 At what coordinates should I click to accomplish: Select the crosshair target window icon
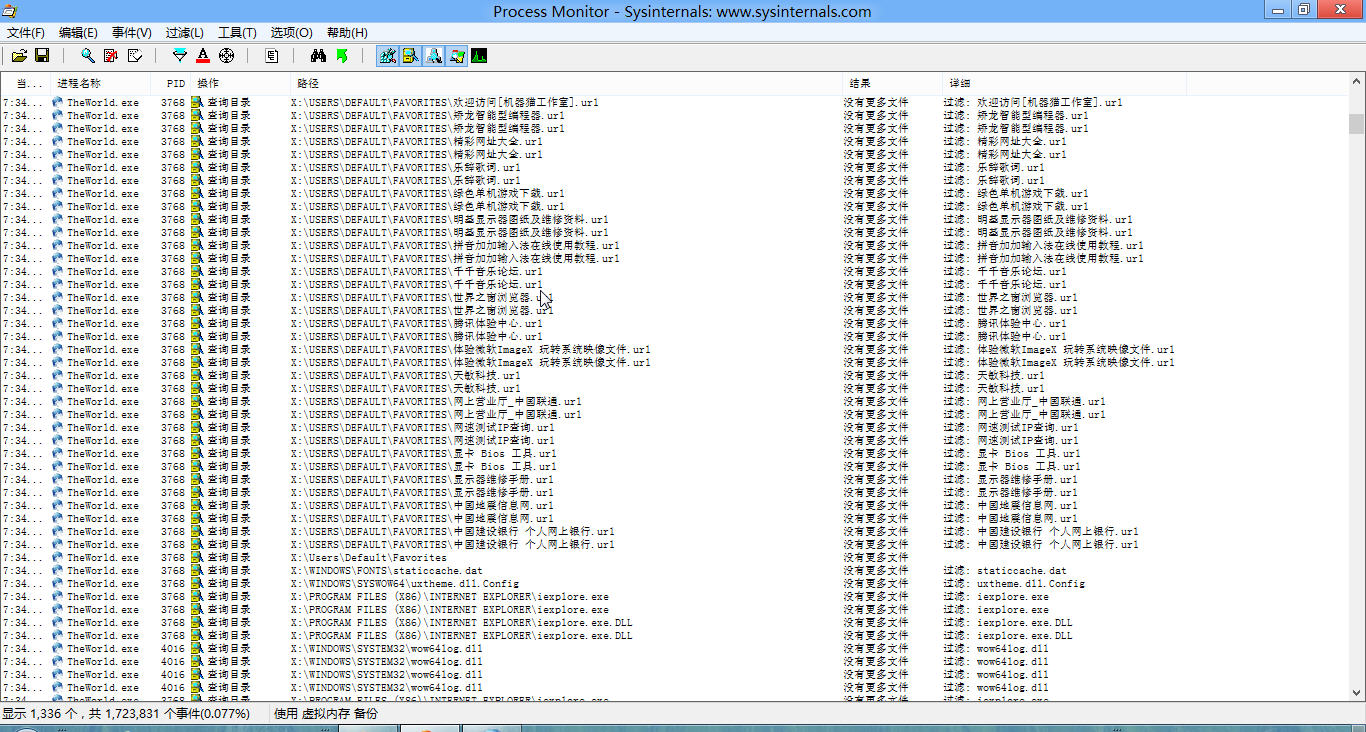click(x=227, y=56)
